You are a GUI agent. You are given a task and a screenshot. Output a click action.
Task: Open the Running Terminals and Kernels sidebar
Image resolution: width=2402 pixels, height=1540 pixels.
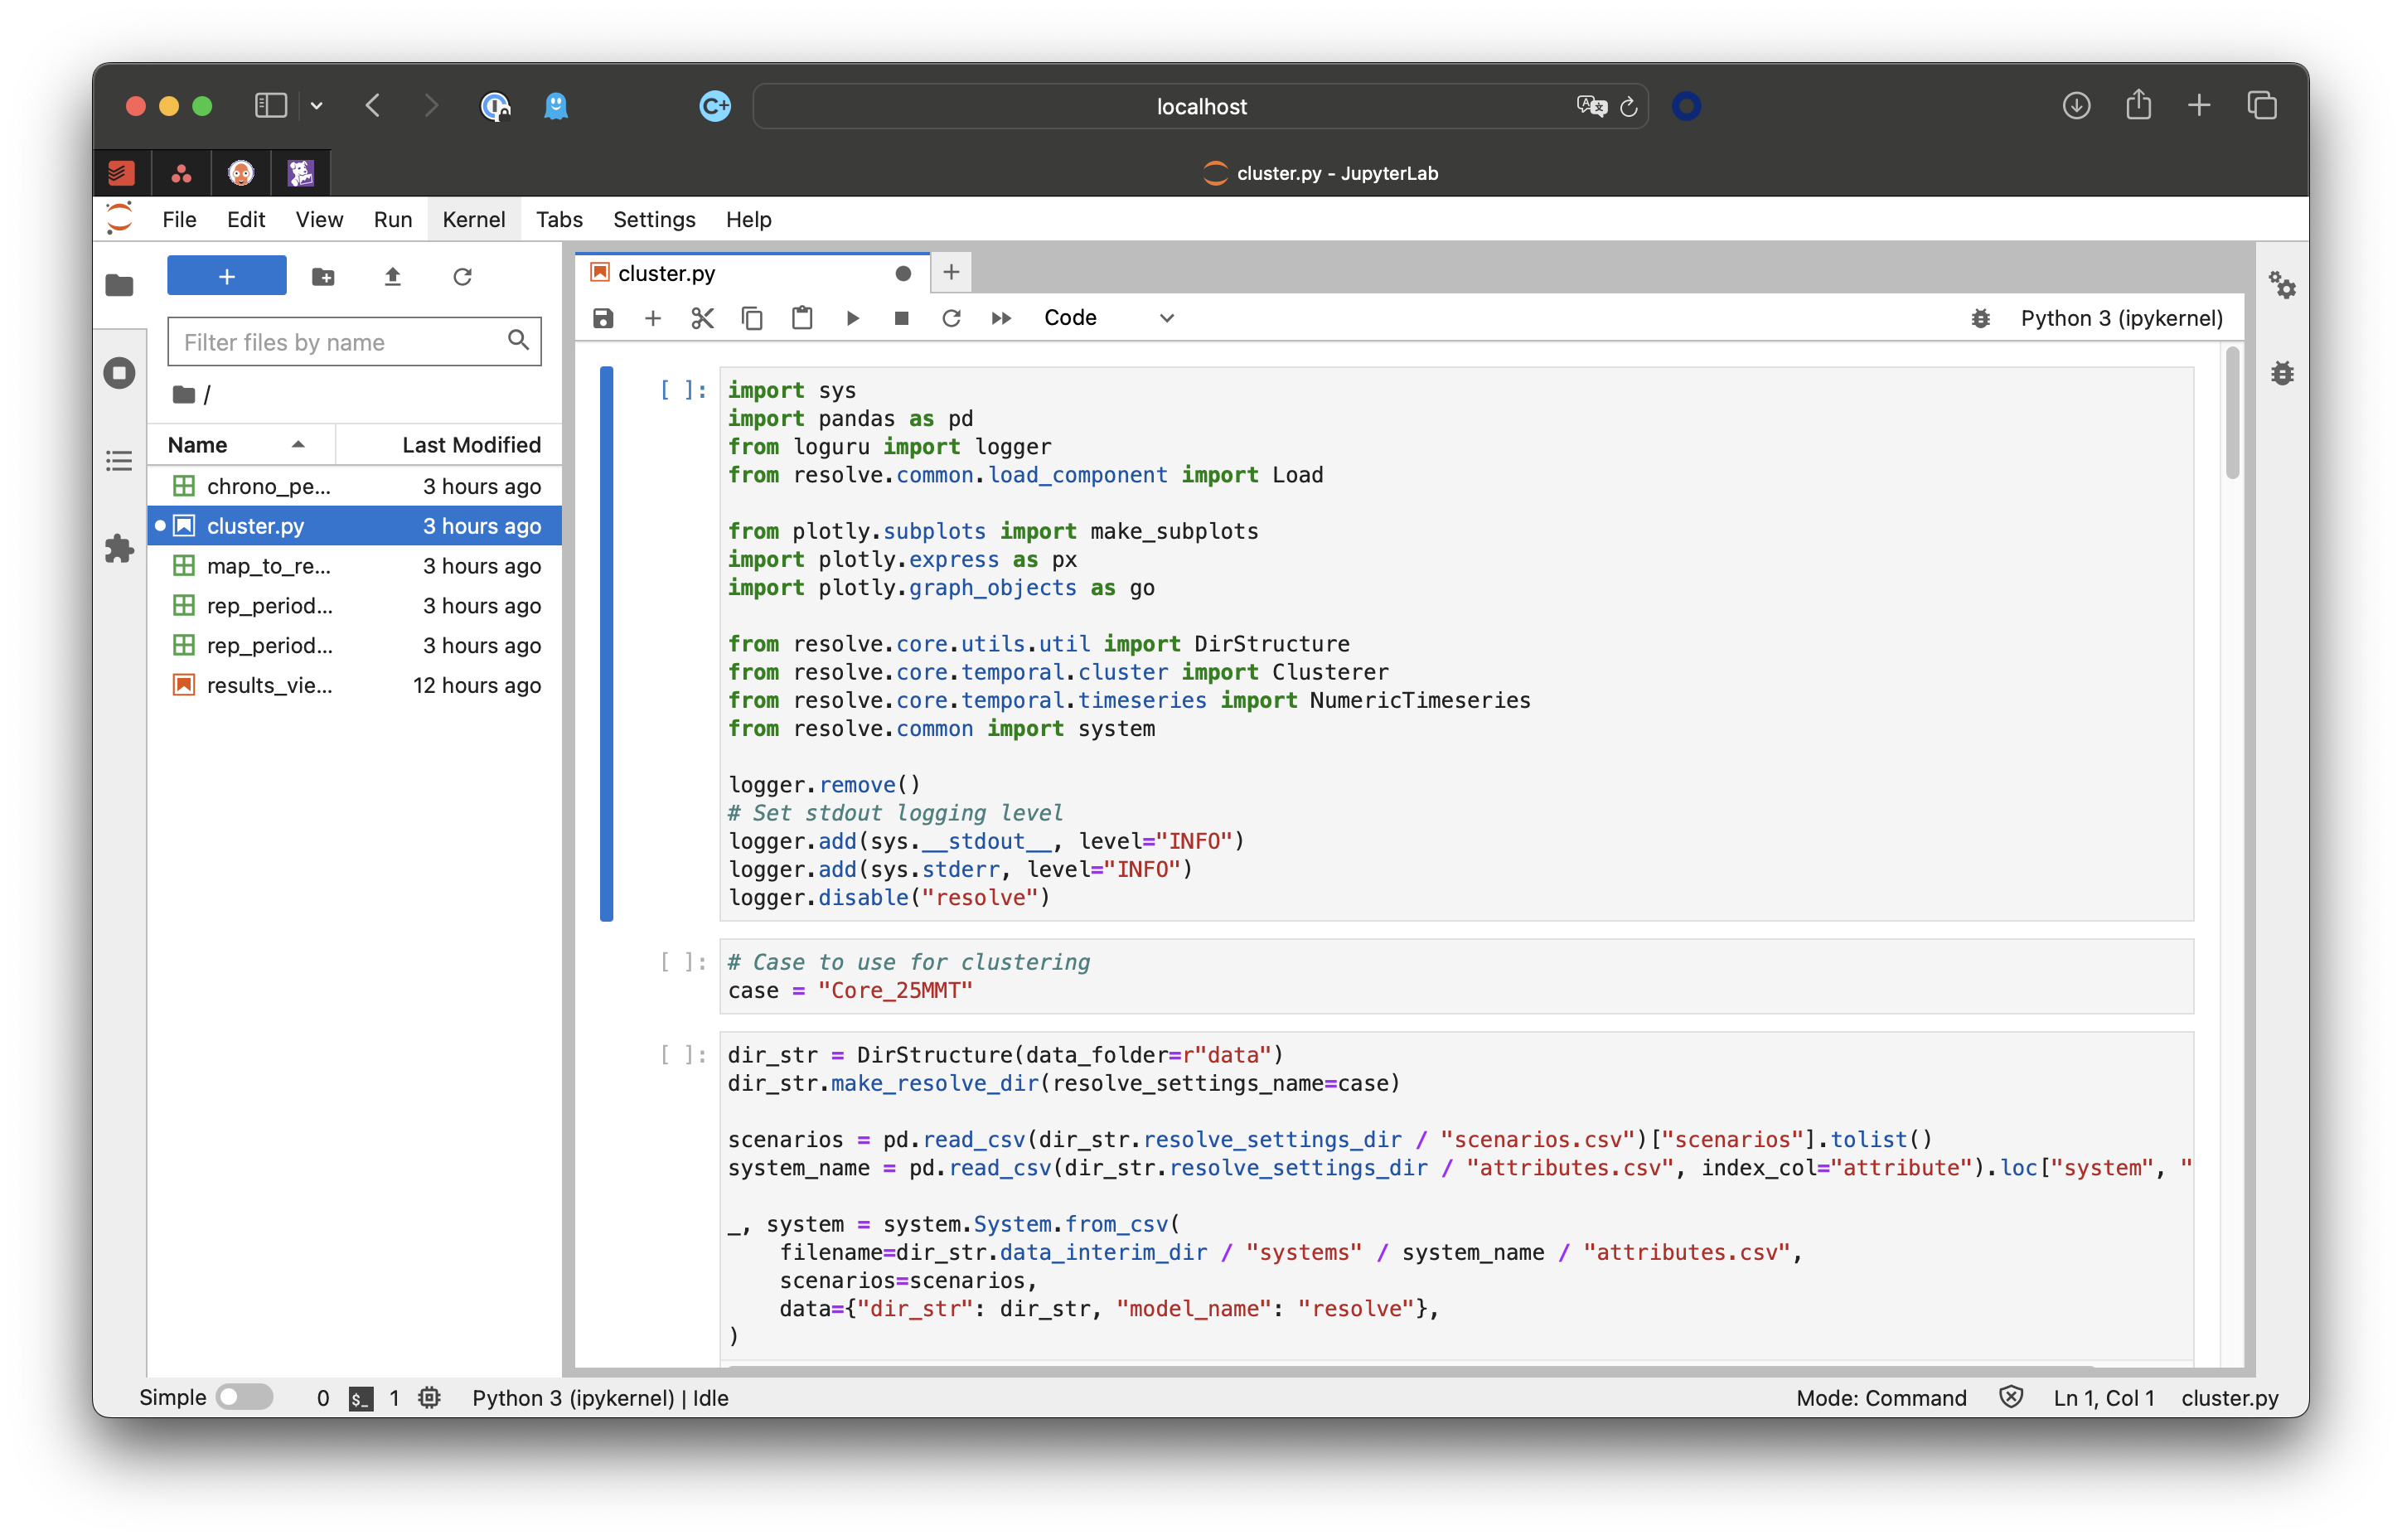[119, 373]
